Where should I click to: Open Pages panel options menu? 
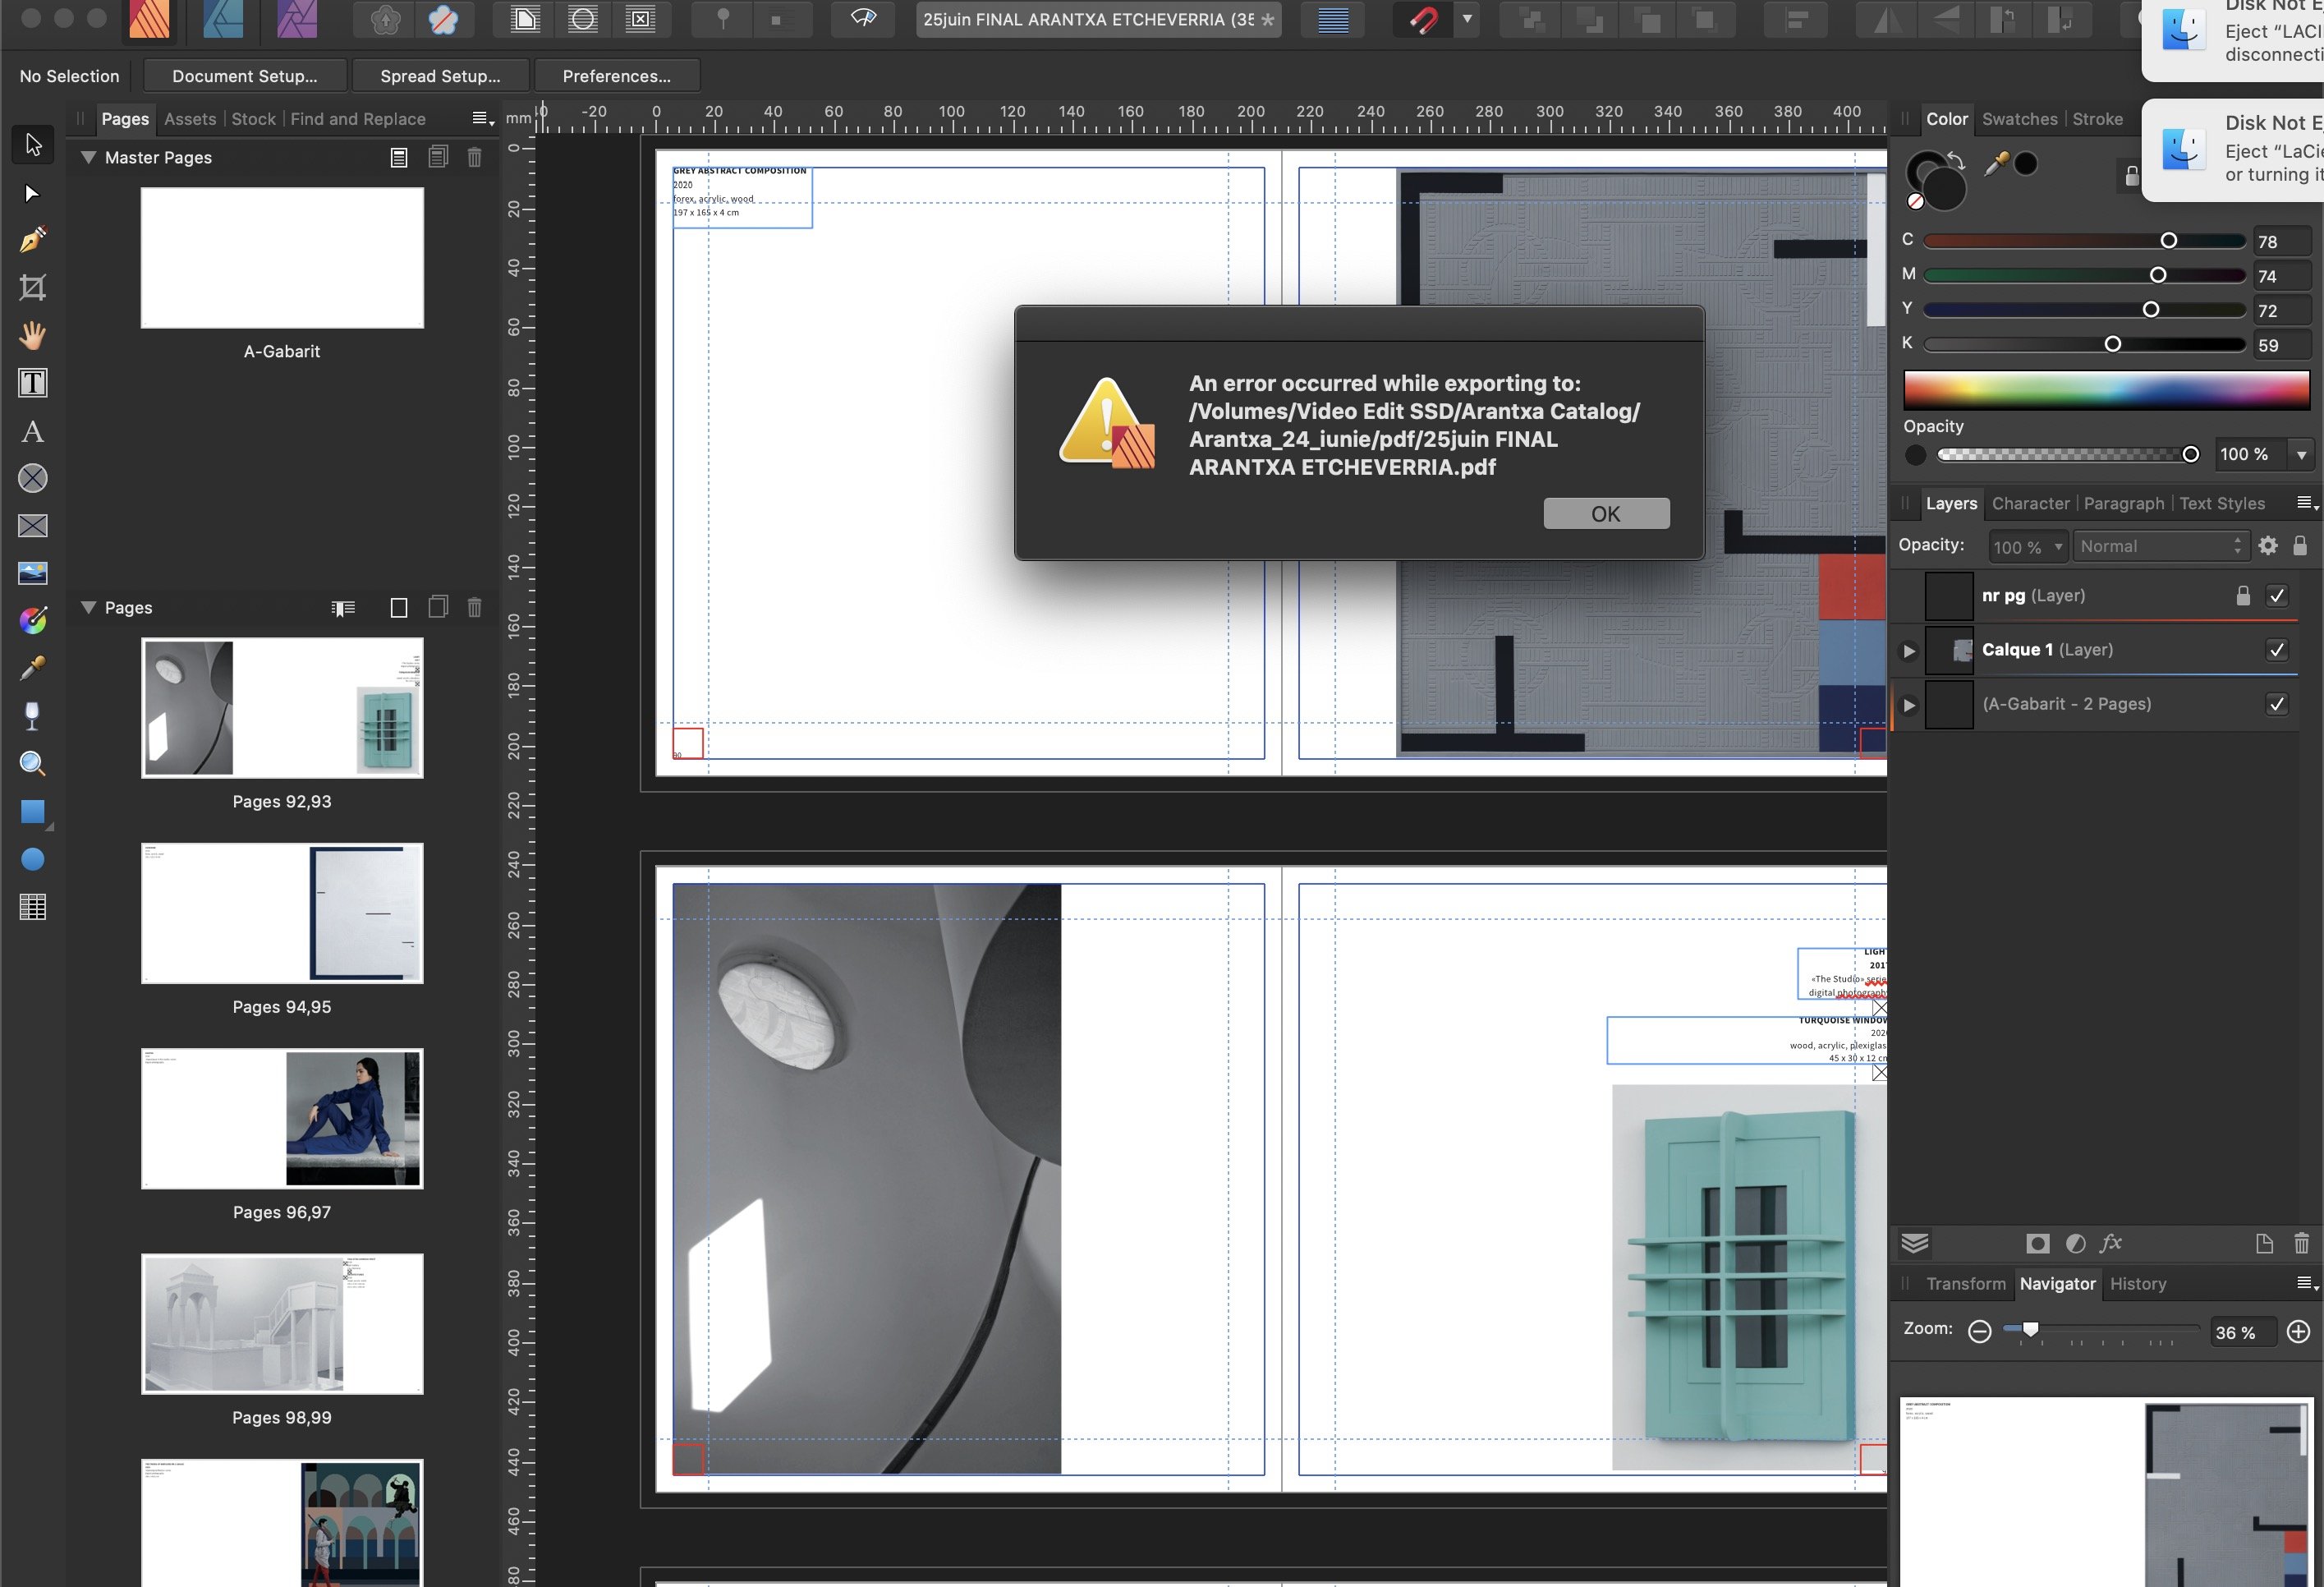(x=482, y=119)
